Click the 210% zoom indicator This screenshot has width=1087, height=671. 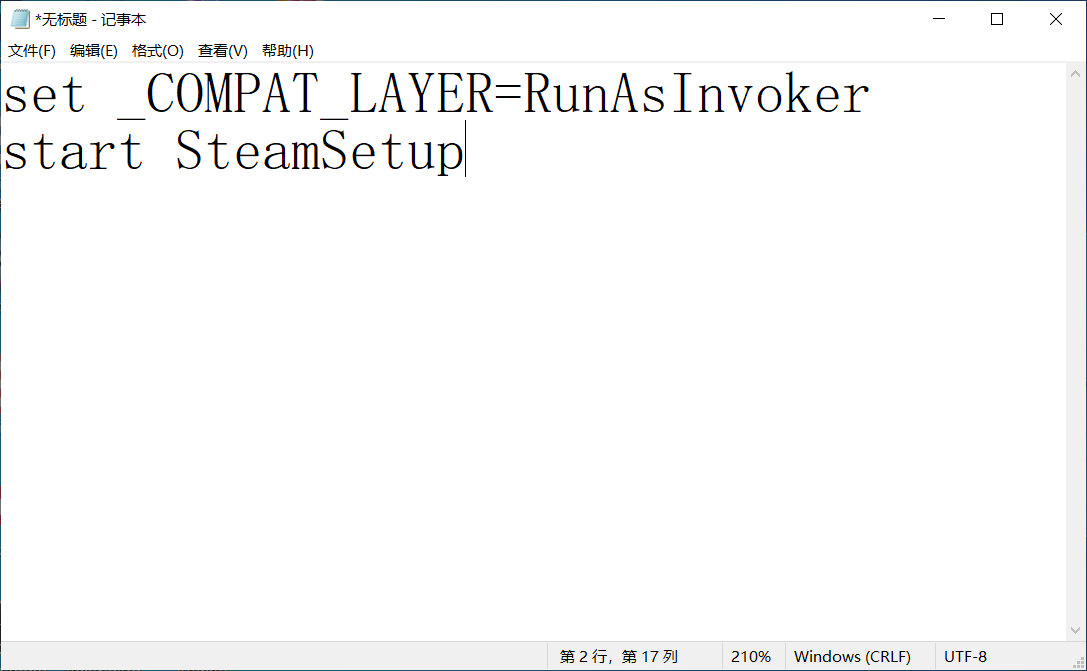[x=751, y=656]
